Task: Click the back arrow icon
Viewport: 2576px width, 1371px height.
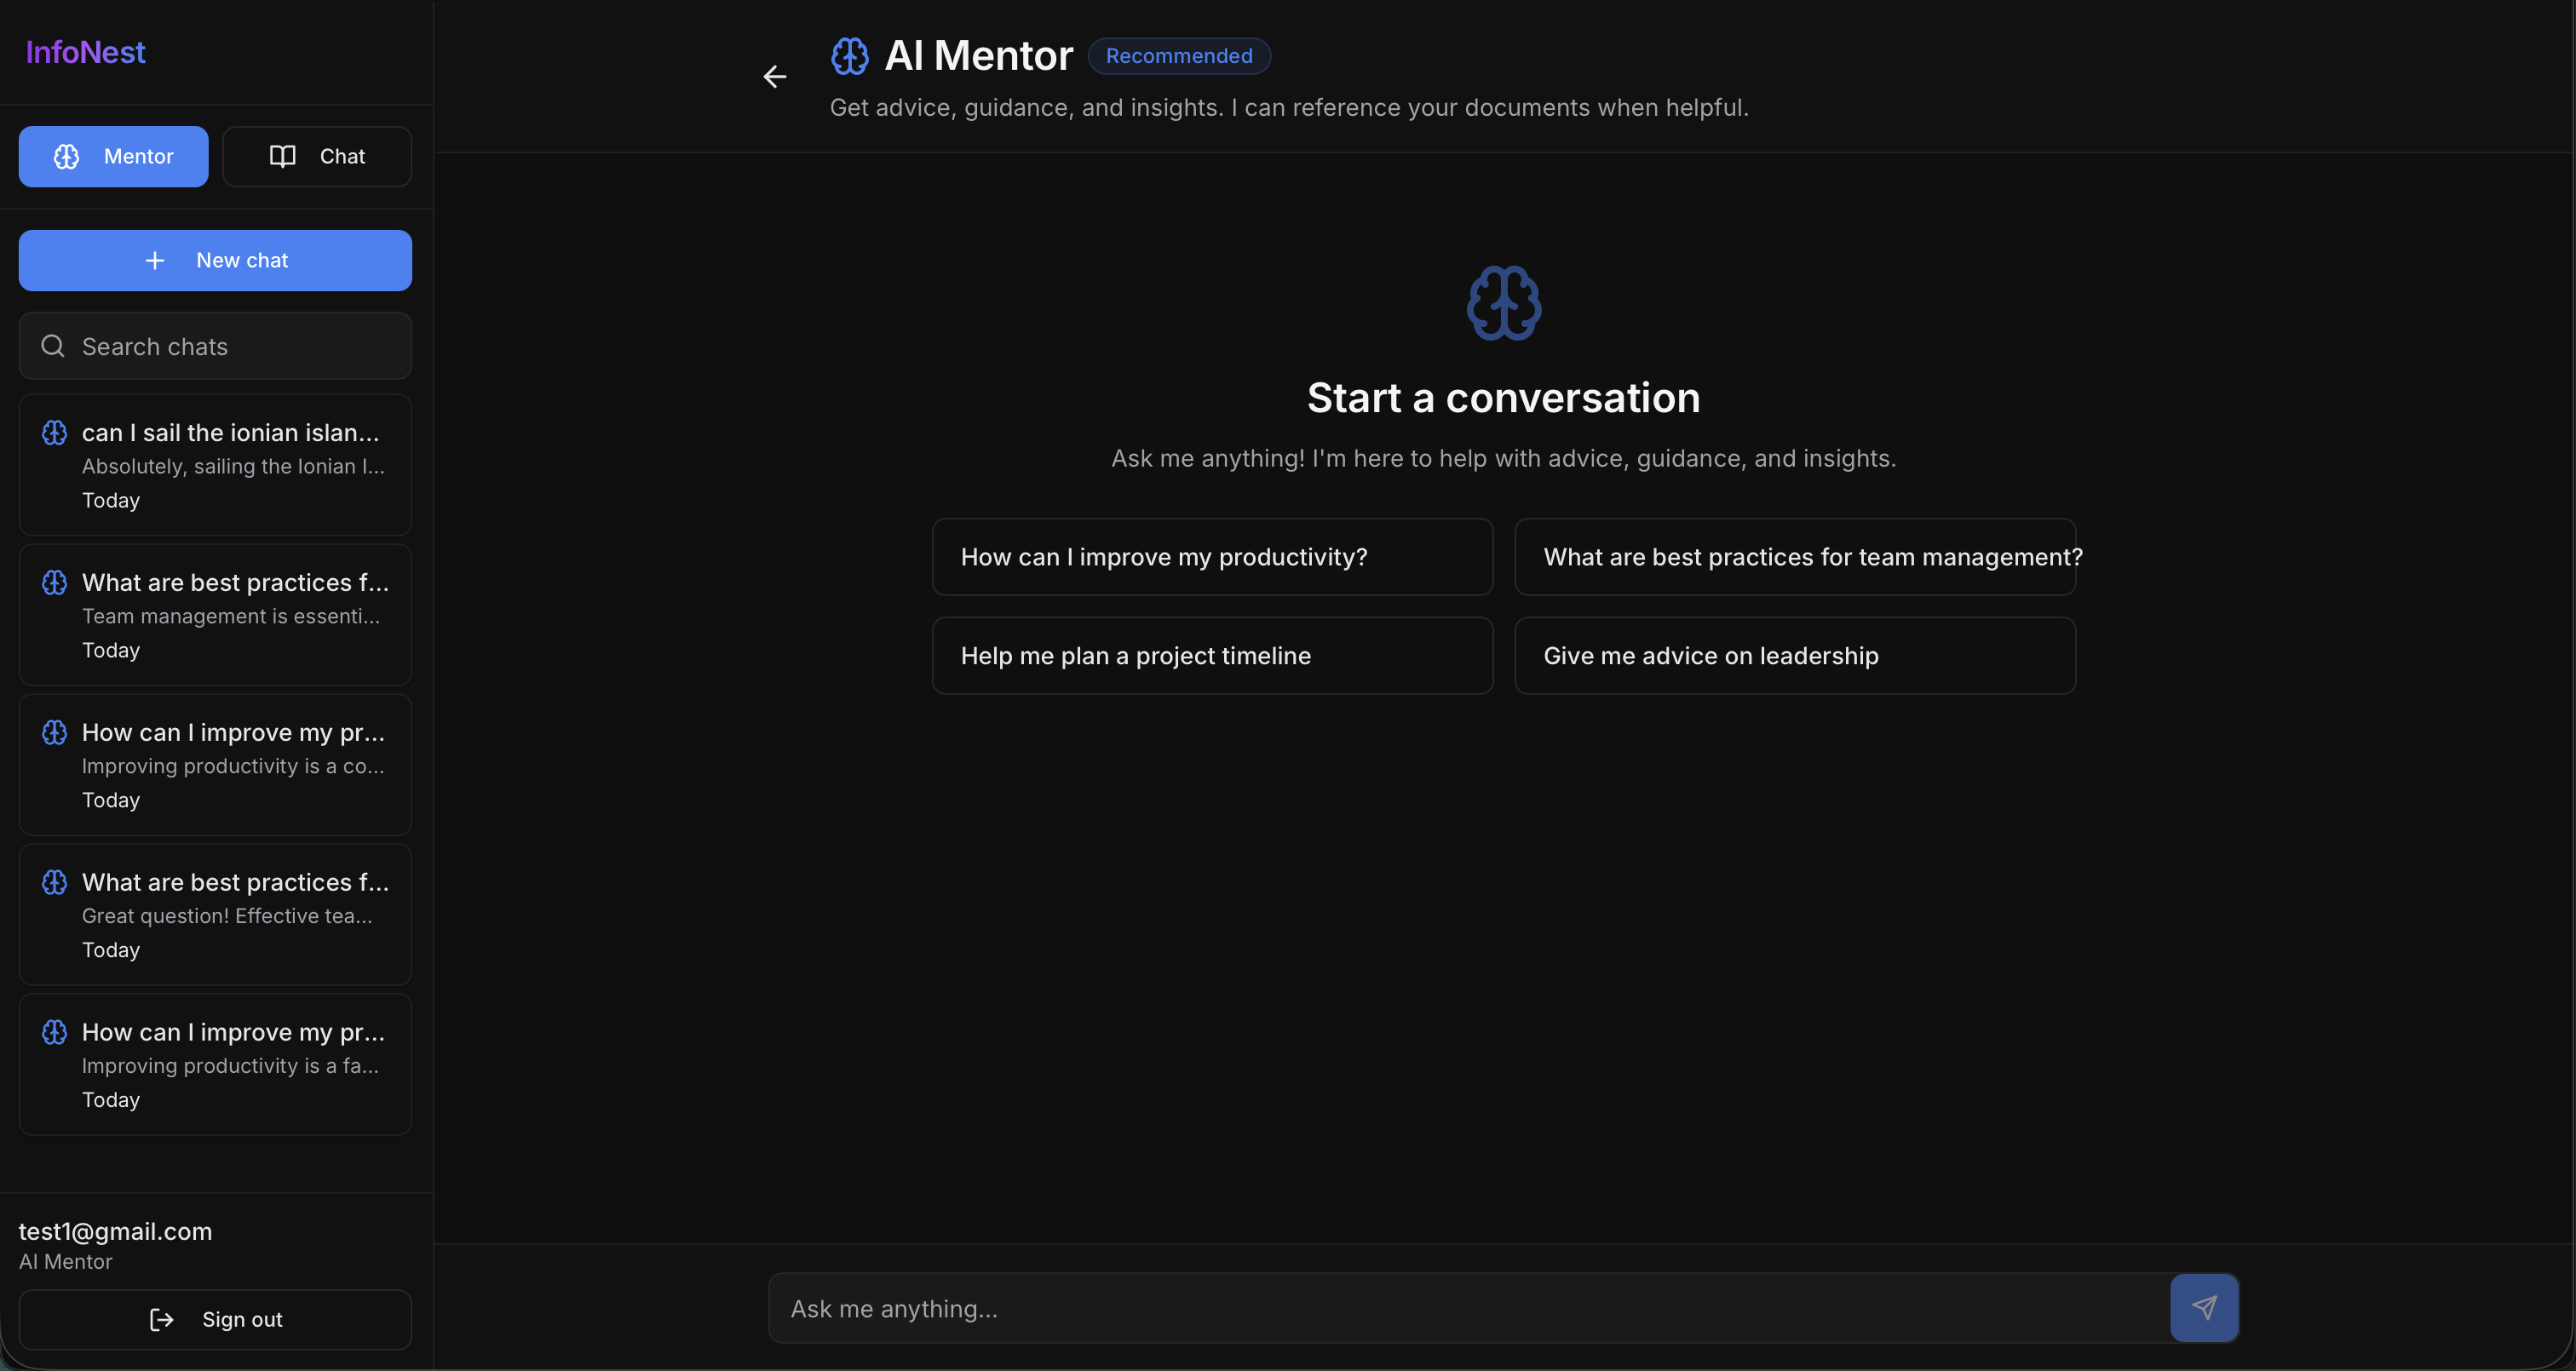Action: click(774, 77)
